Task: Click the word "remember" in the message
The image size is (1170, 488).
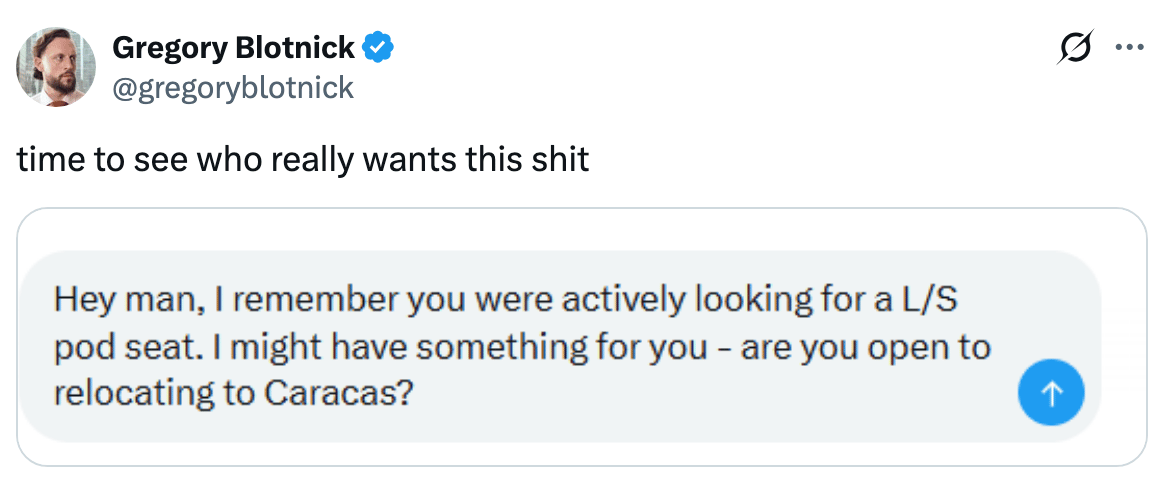Action: point(313,299)
